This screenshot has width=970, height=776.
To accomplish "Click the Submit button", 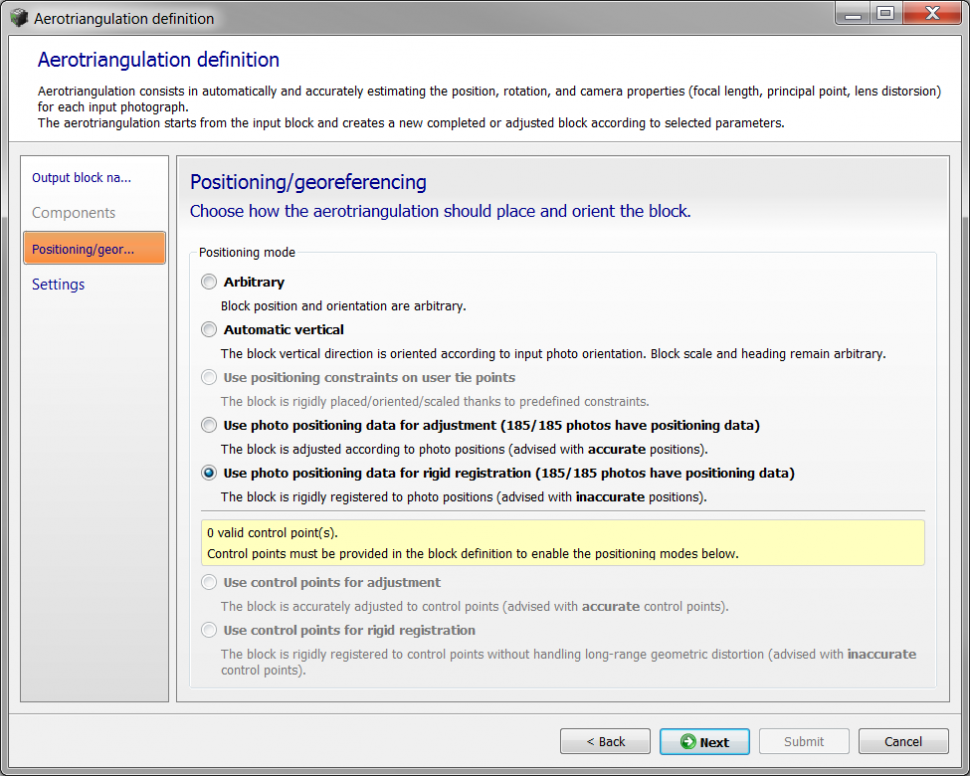I will pos(804,742).
